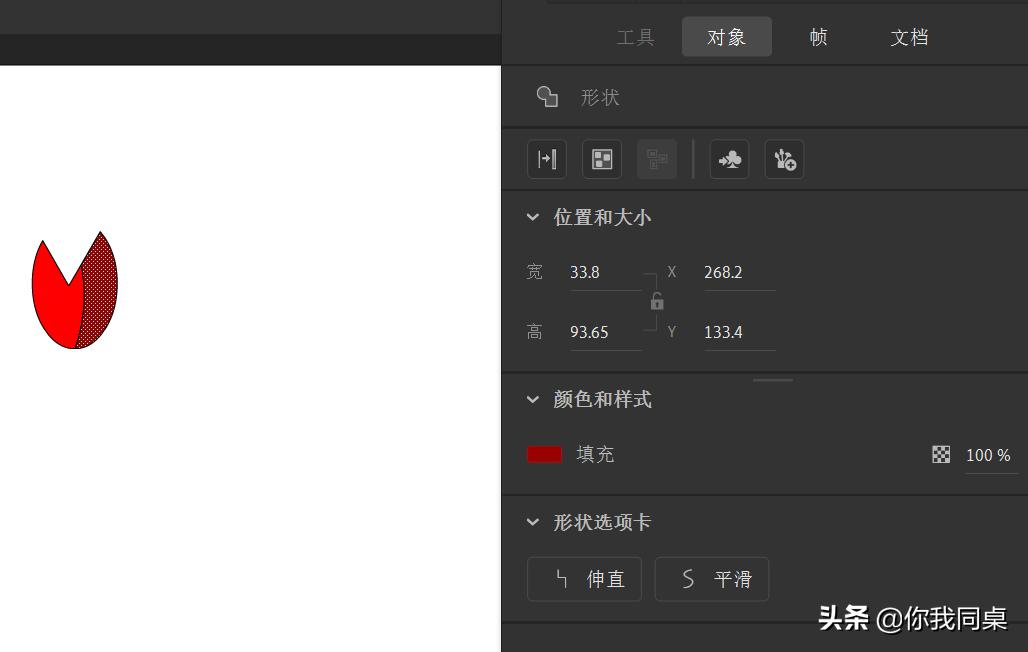Open the 帧 tab
The image size is (1028, 652).
(817, 37)
